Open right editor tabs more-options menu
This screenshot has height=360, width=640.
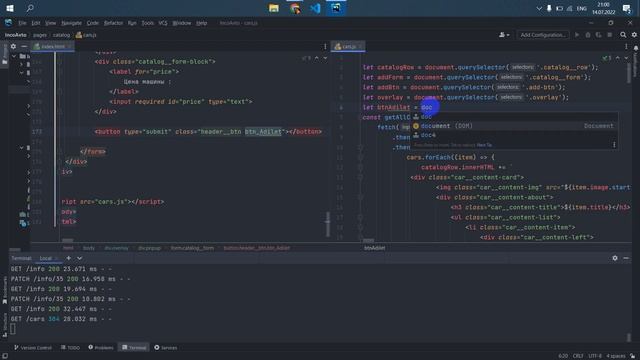click(626, 47)
